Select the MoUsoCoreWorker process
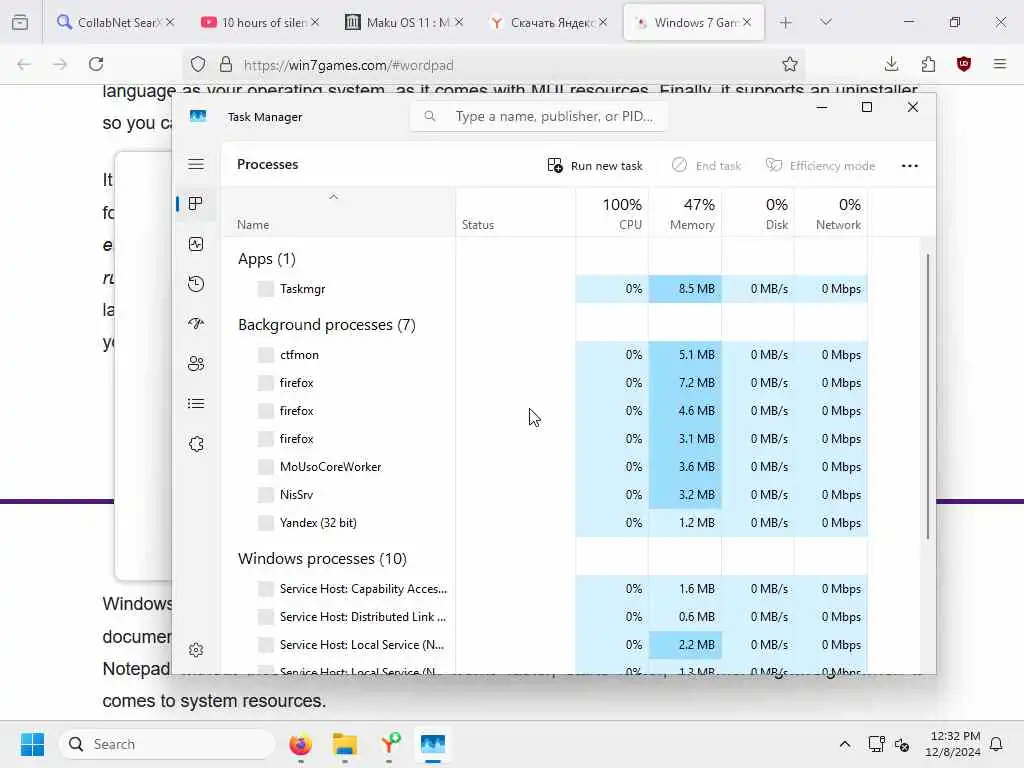 545,467
